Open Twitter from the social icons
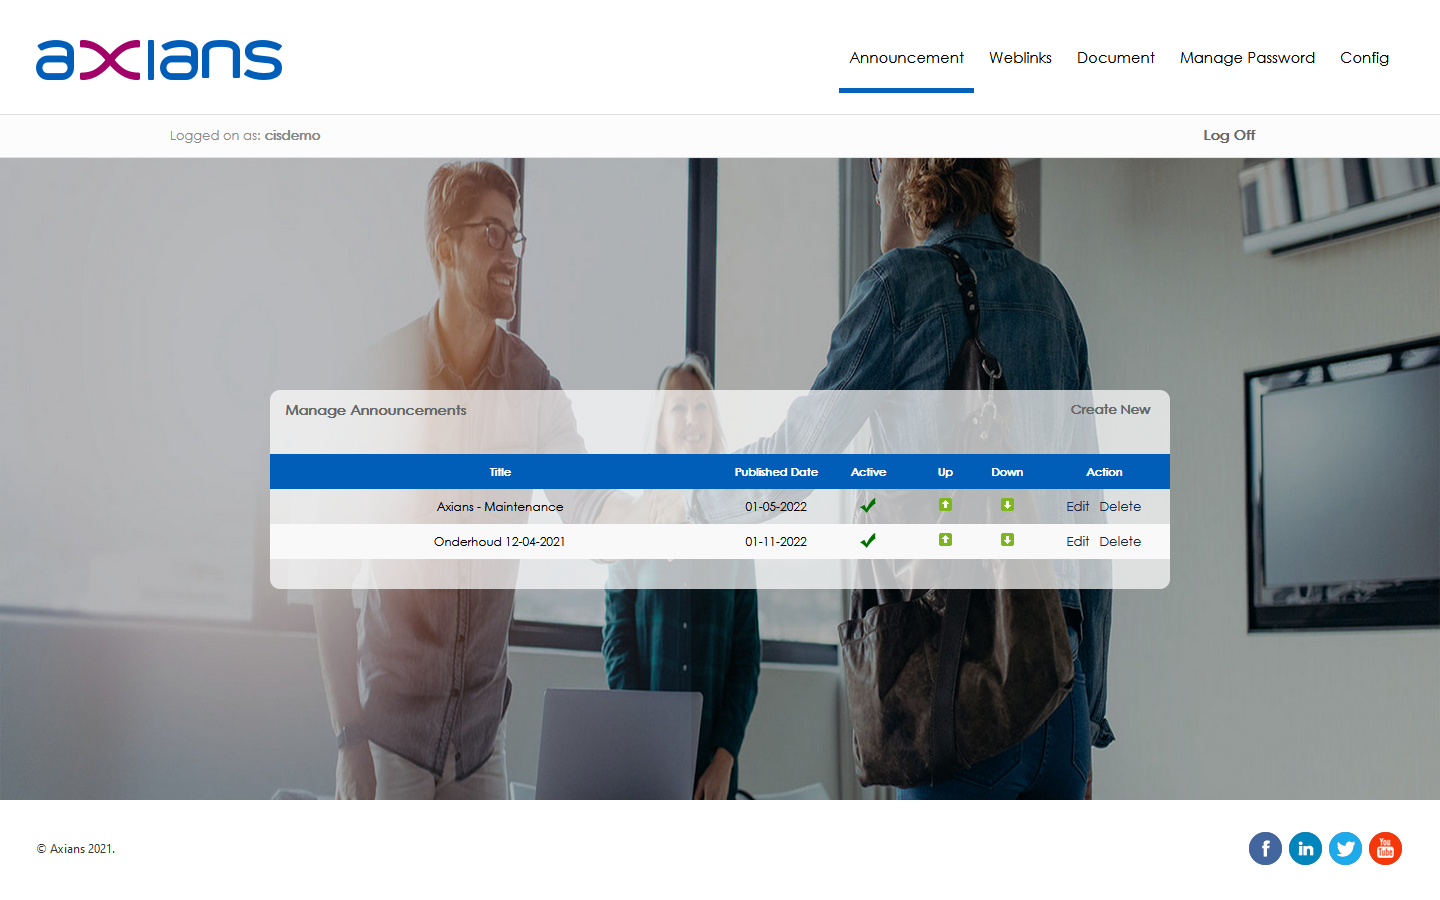This screenshot has width=1440, height=900. point(1345,848)
